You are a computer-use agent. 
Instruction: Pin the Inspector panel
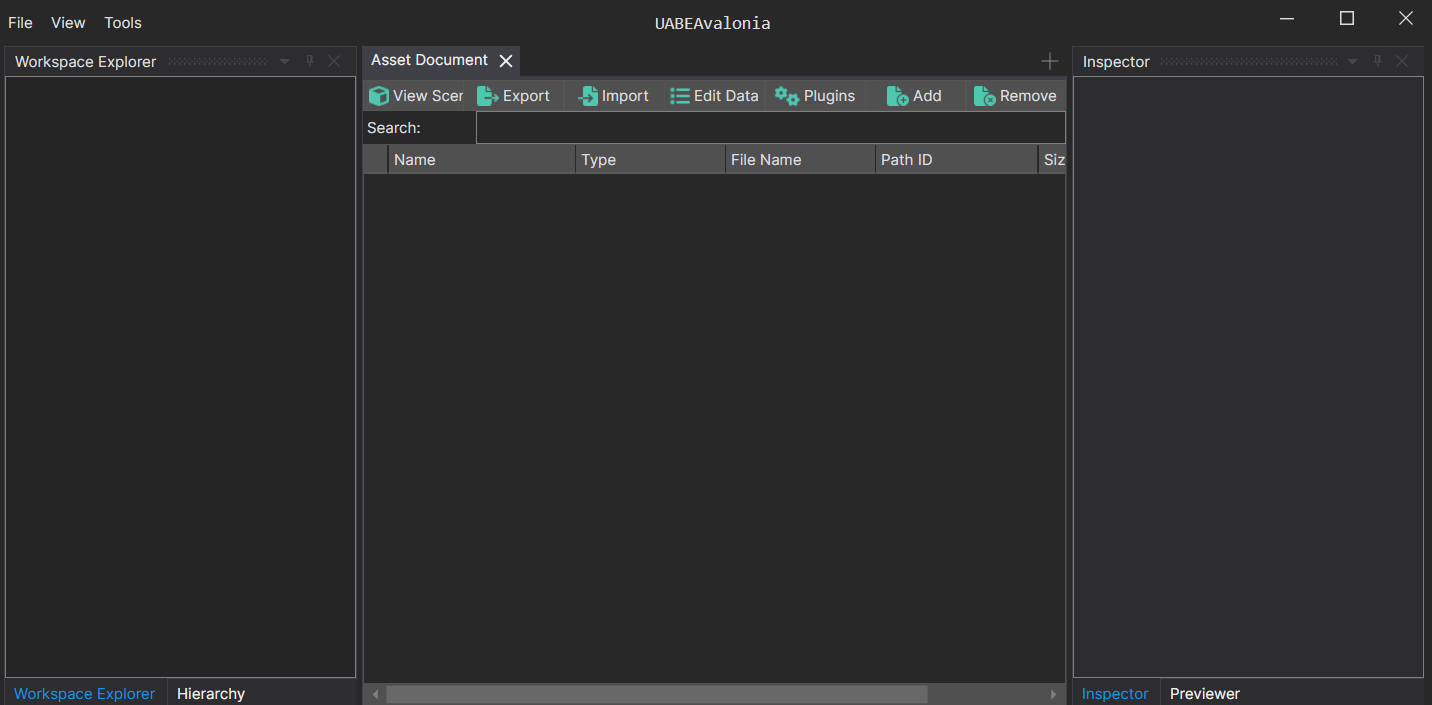click(1377, 61)
